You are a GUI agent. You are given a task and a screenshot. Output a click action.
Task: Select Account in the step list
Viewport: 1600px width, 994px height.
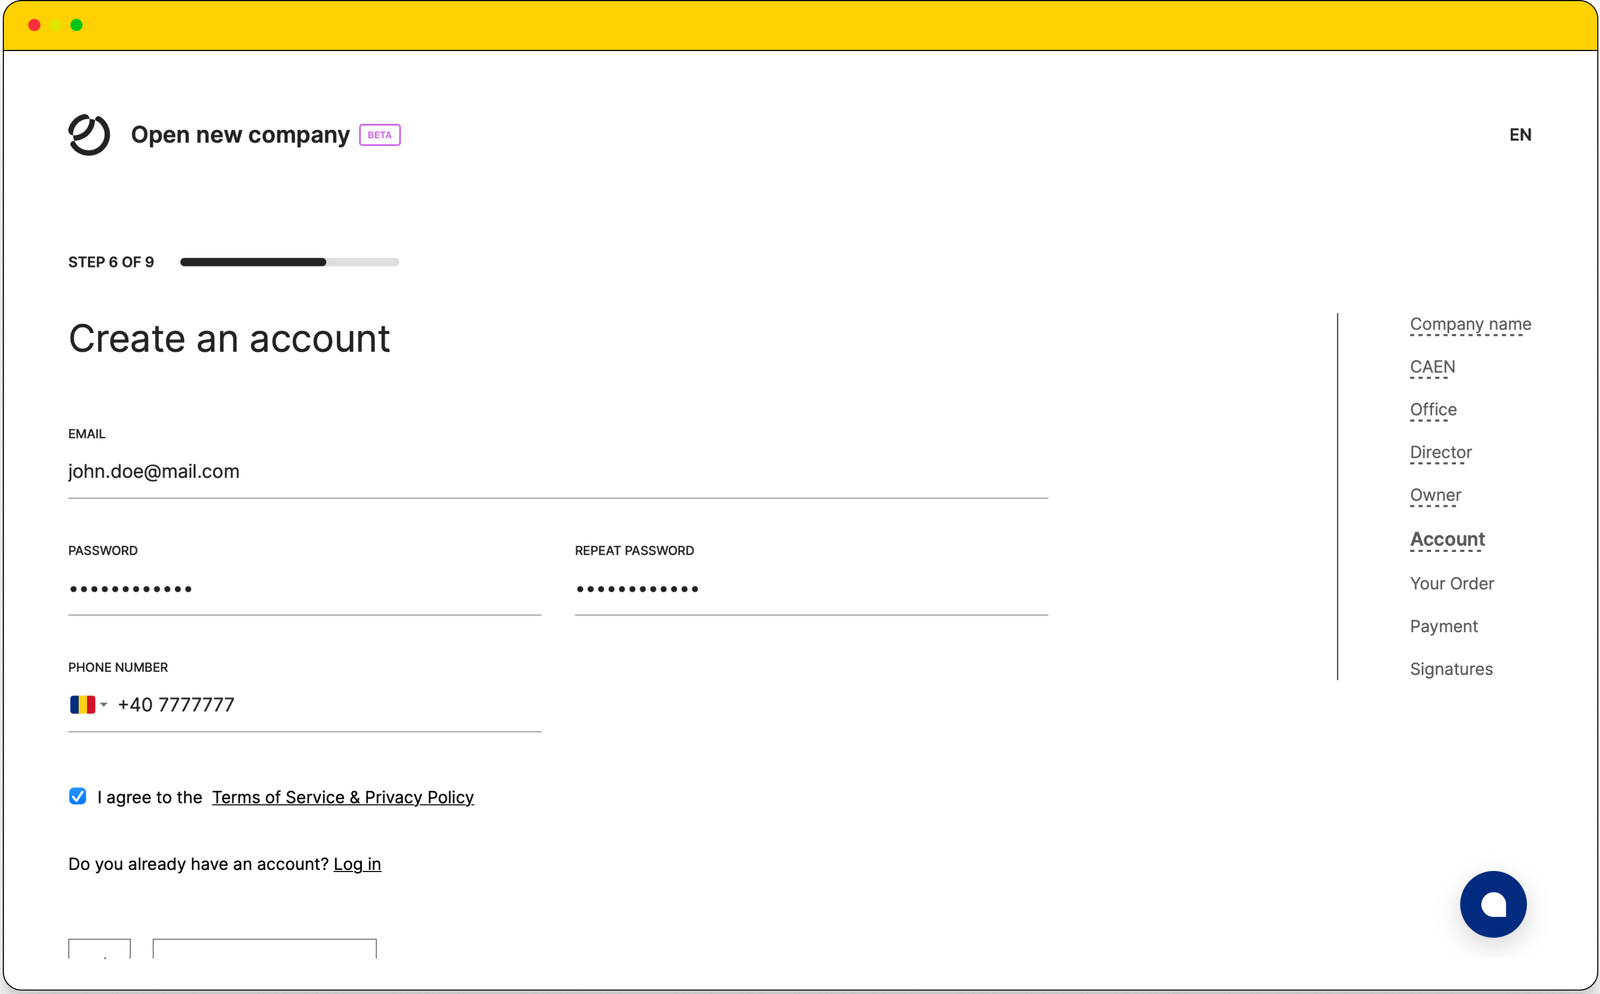point(1447,540)
